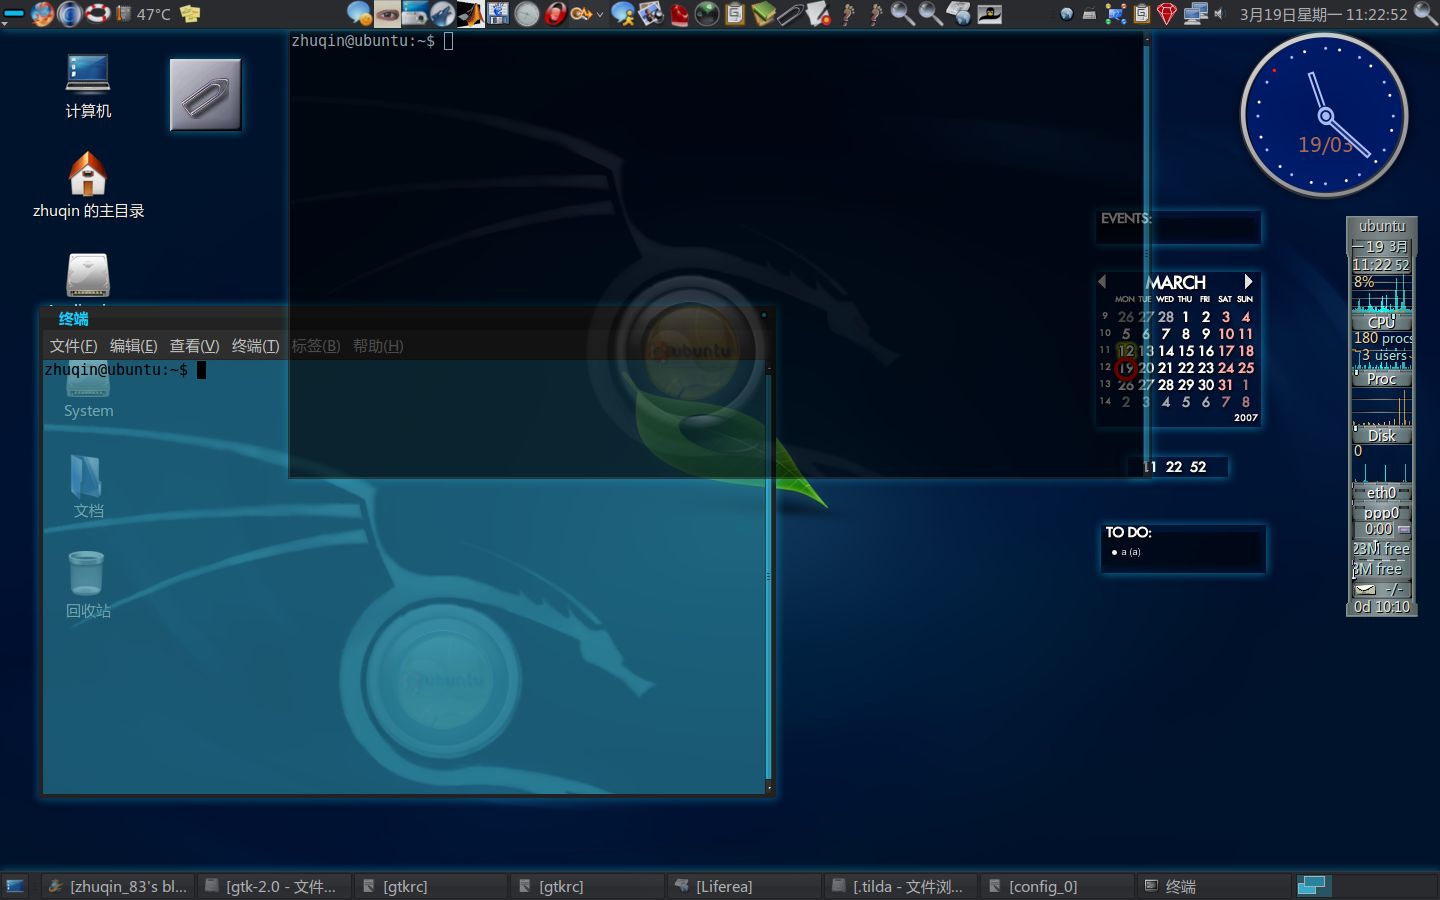Check the 47°C temperature sensor applet
1440x900 pixels.
click(x=144, y=14)
